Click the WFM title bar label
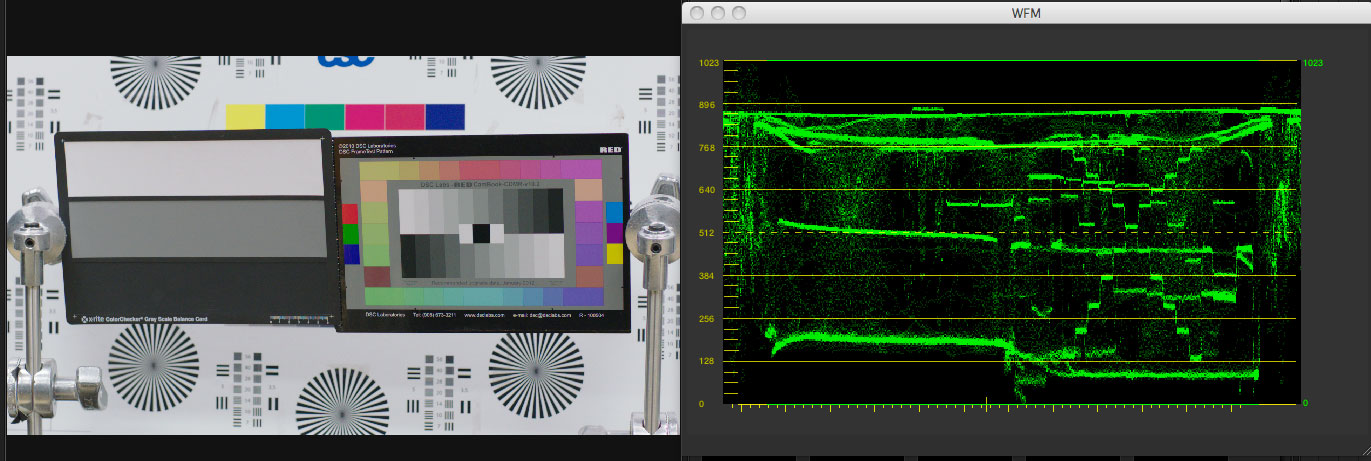This screenshot has height=461, width=1371. coord(1026,13)
